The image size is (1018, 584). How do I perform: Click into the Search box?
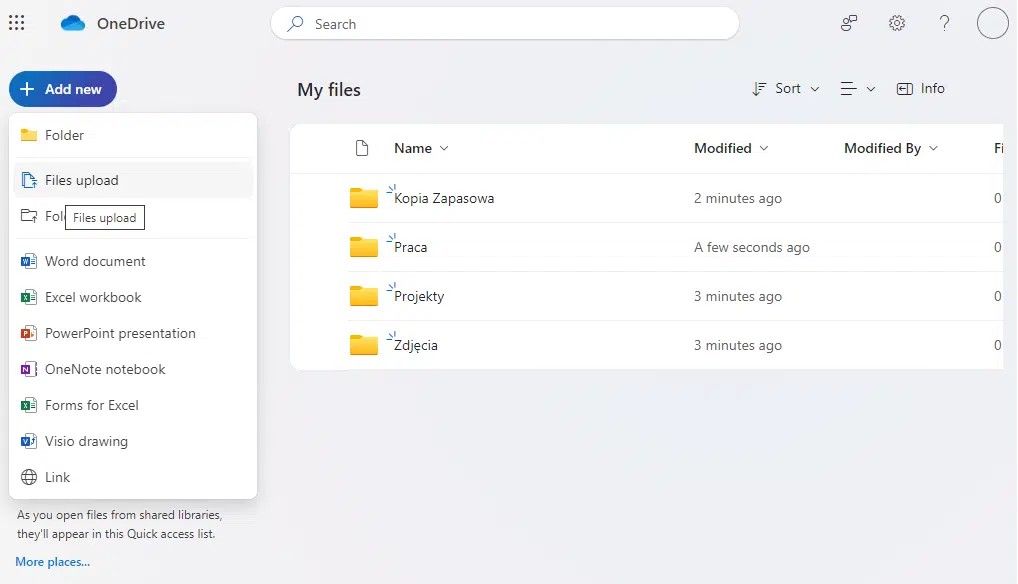click(x=505, y=24)
